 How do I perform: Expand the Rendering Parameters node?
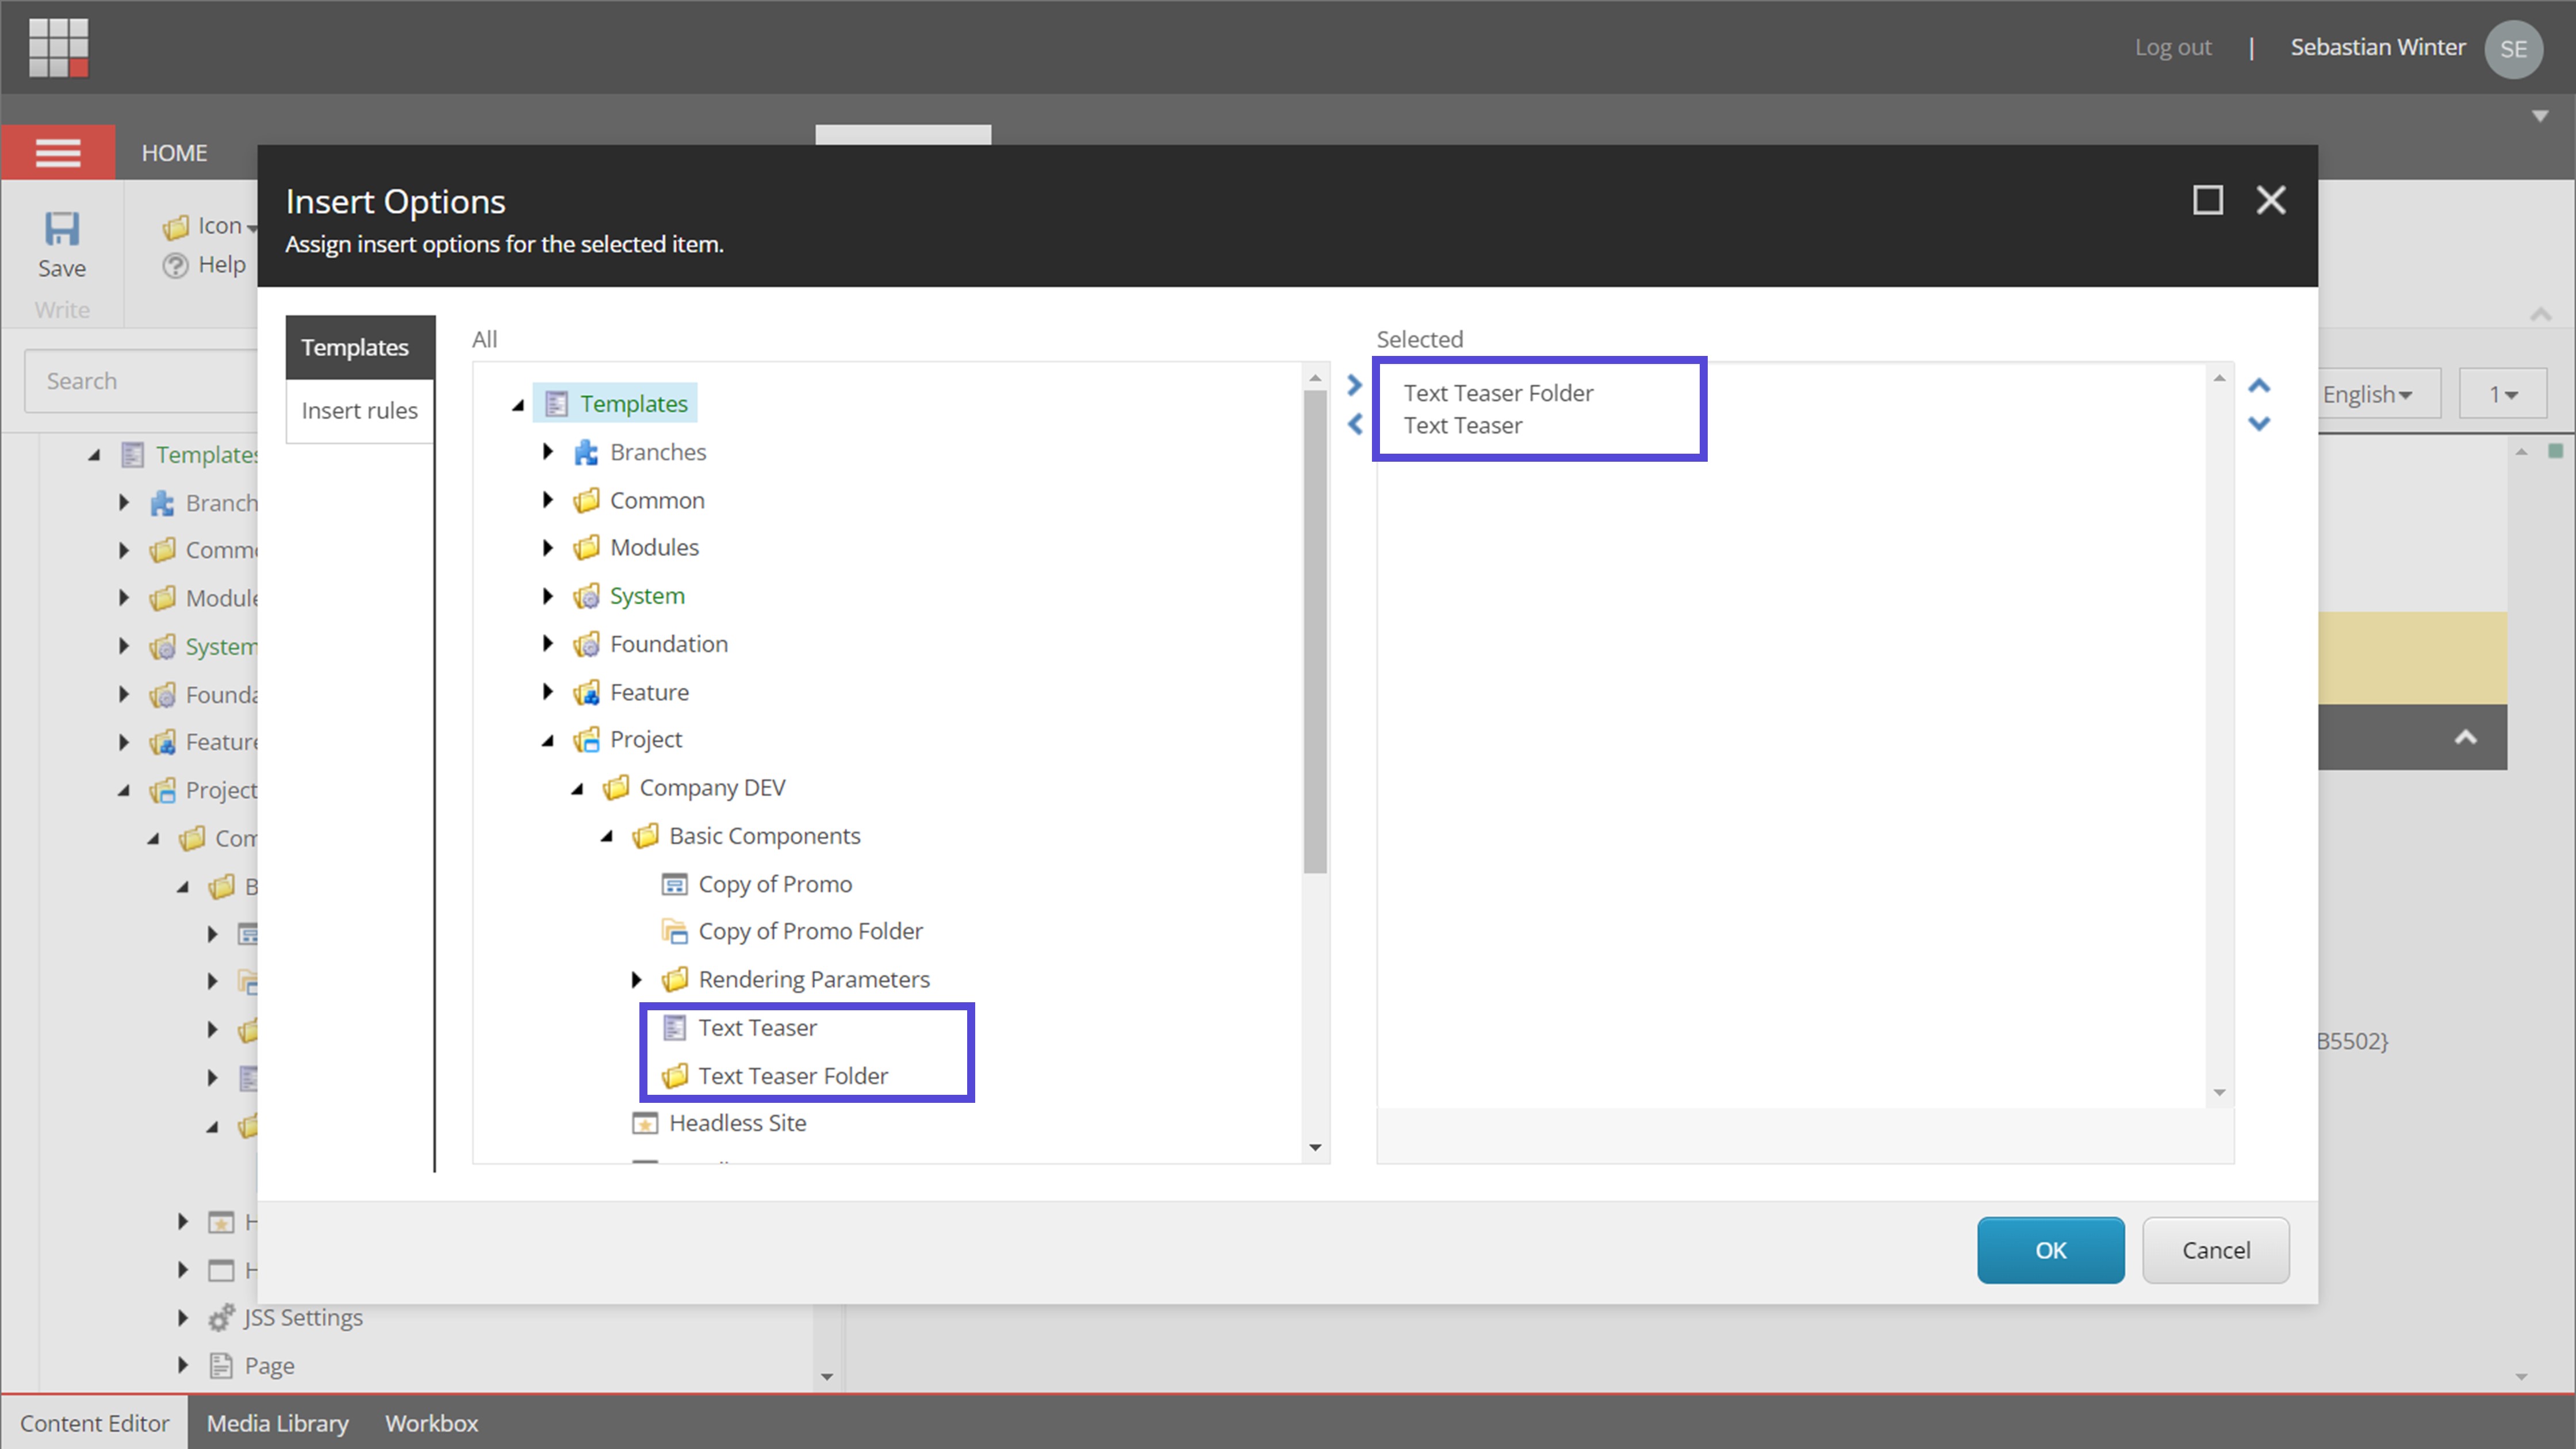[x=637, y=979]
